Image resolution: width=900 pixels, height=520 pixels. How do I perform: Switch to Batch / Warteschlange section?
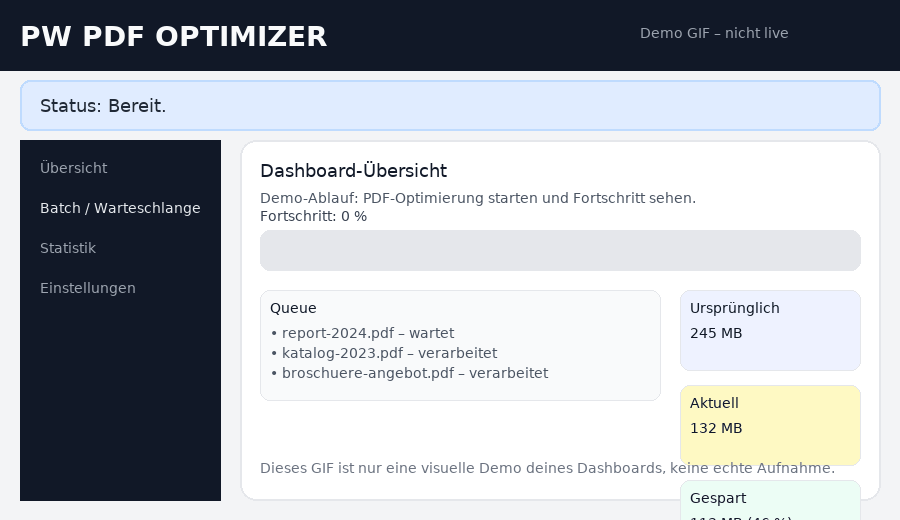(x=120, y=208)
